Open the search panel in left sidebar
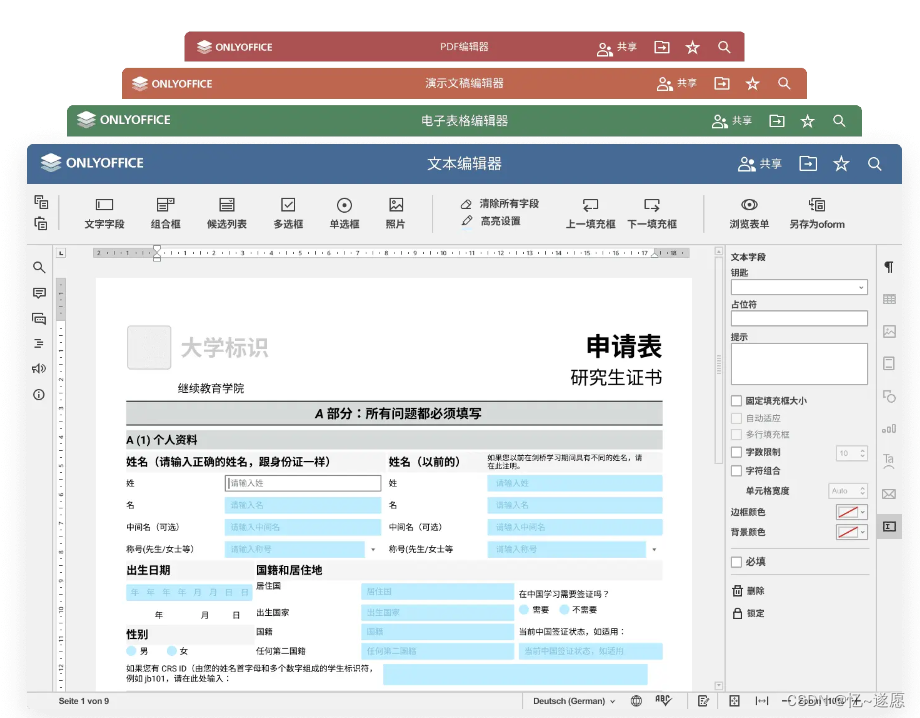920x718 pixels. click(38, 267)
